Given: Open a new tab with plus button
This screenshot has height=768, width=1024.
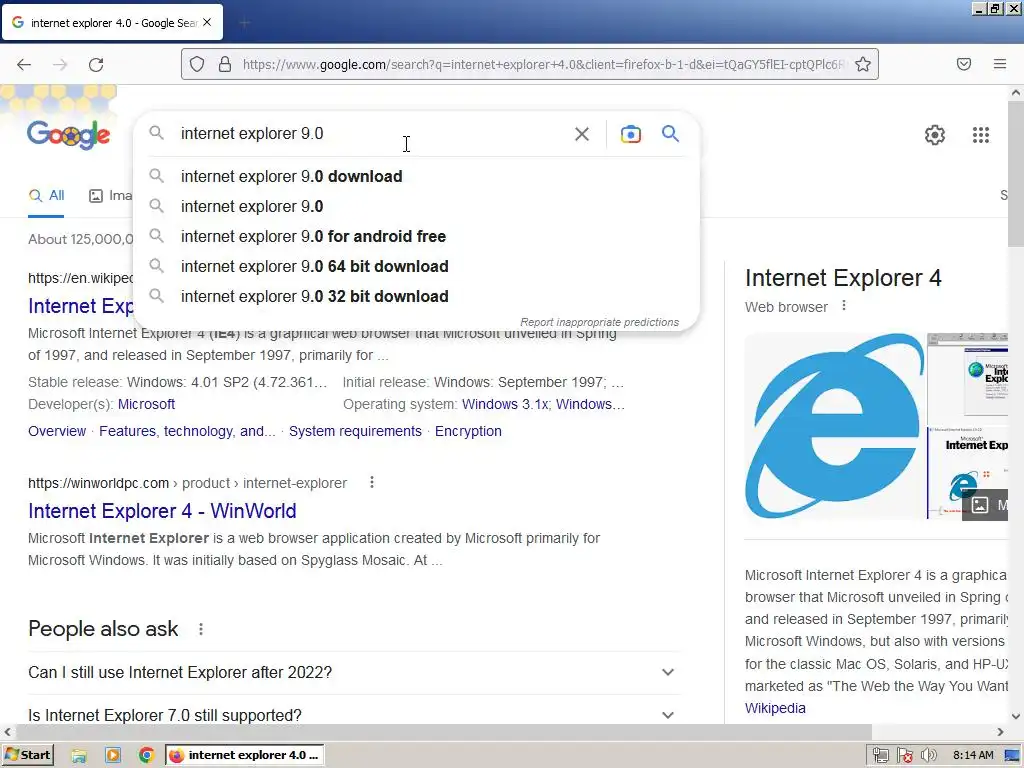Looking at the screenshot, I should pos(244,23).
